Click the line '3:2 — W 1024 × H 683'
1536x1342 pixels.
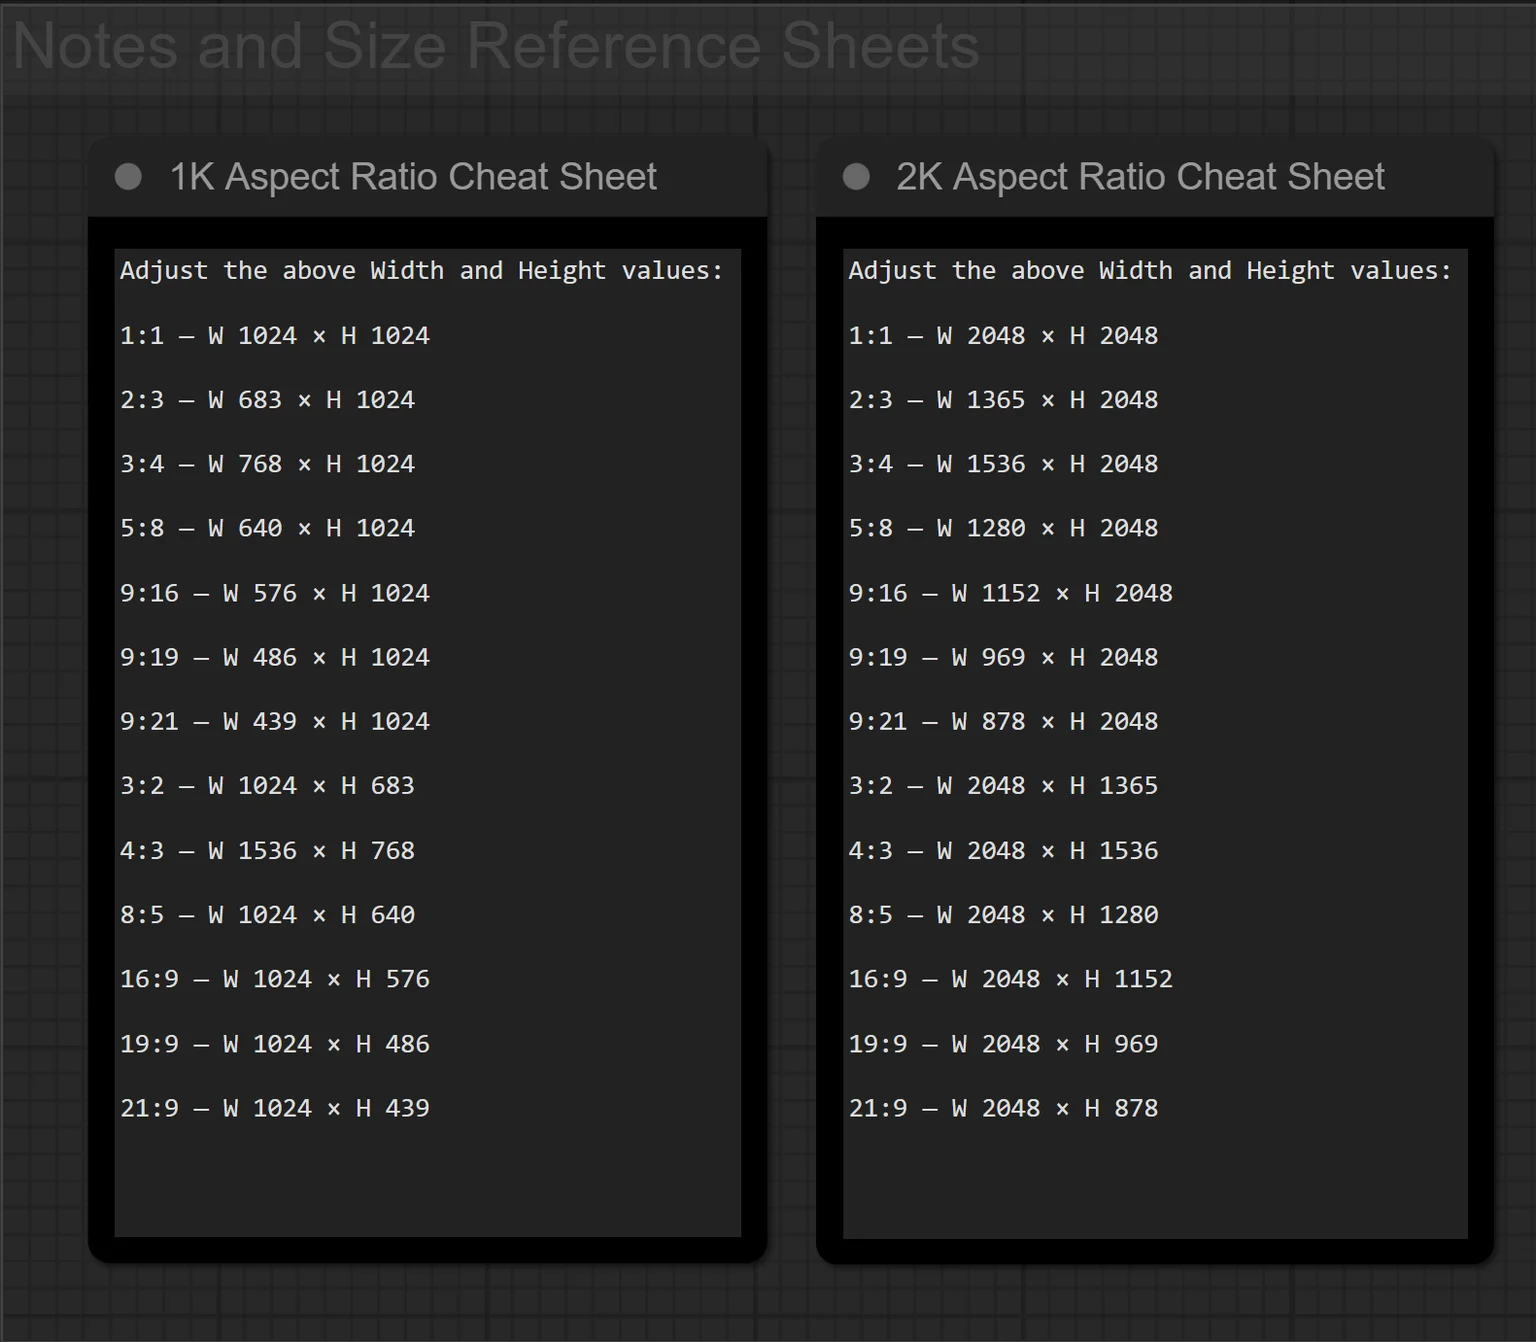[x=267, y=785]
